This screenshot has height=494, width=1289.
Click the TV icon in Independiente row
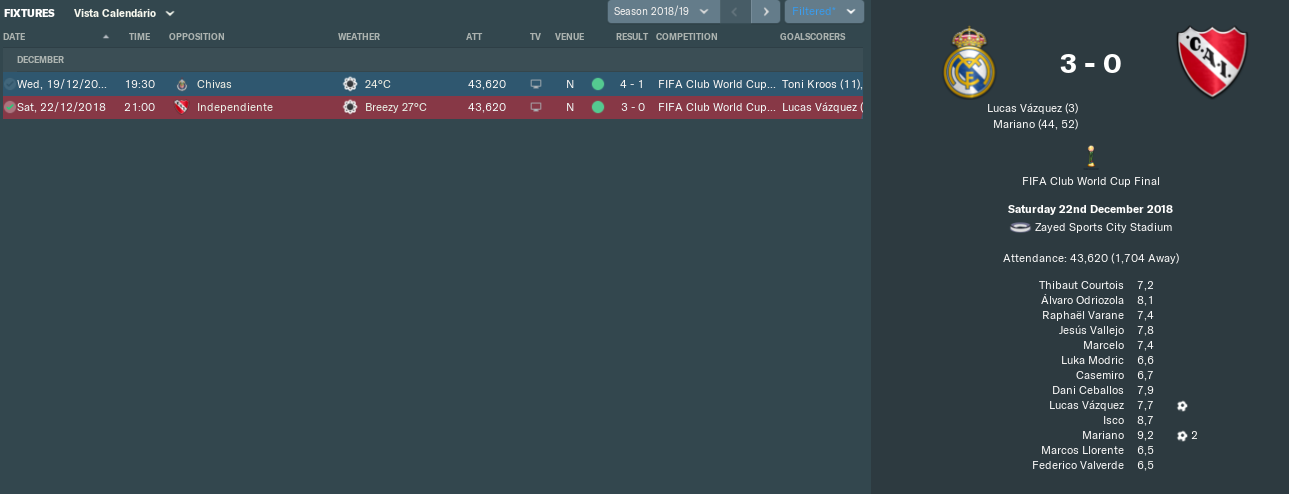[535, 107]
